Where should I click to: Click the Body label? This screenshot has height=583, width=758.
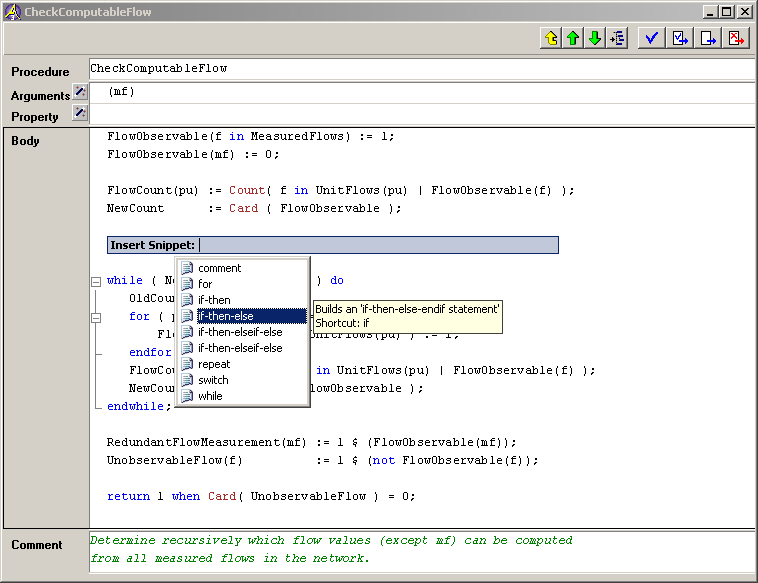coord(25,141)
